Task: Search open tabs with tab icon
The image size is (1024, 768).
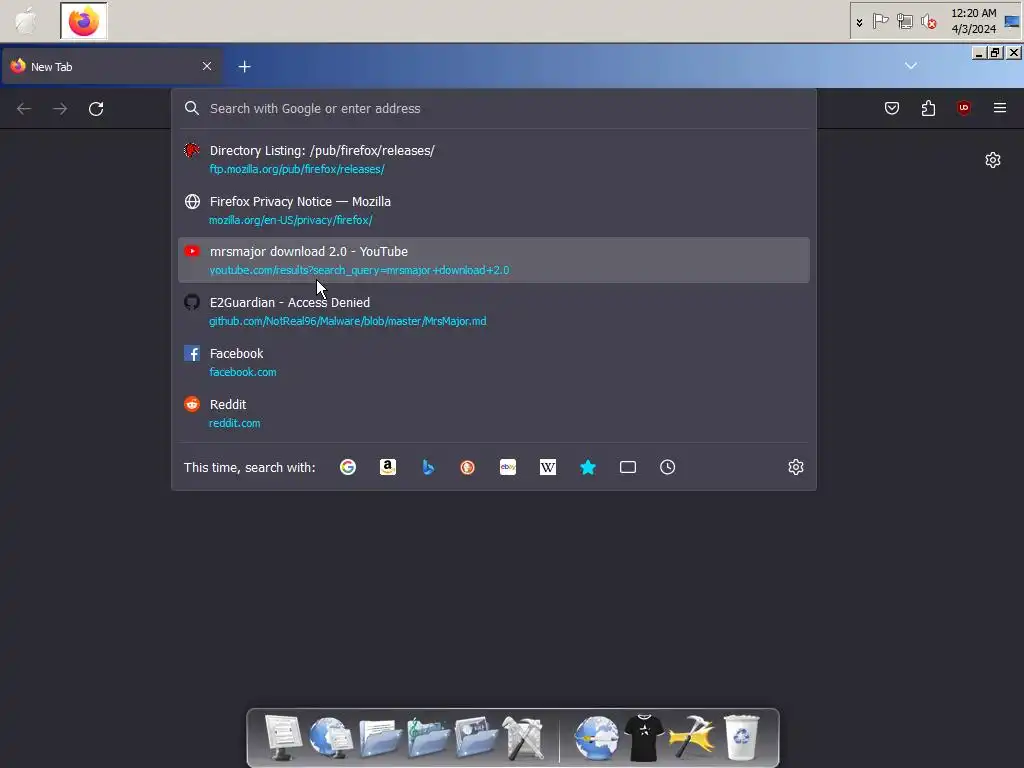Action: pyautogui.click(x=628, y=467)
